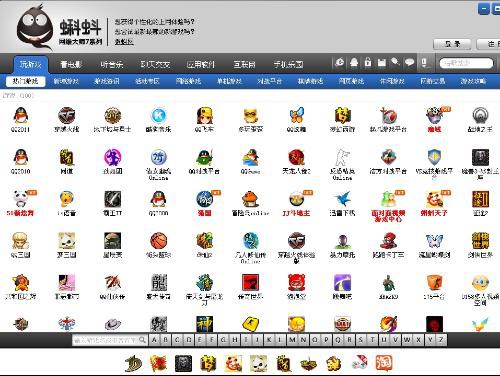Go to the 手机乐园 tab
The image size is (500, 376).
tap(289, 64)
